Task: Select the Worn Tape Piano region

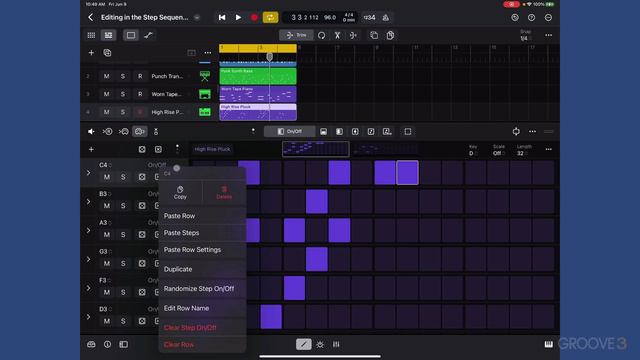Action: click(258, 94)
